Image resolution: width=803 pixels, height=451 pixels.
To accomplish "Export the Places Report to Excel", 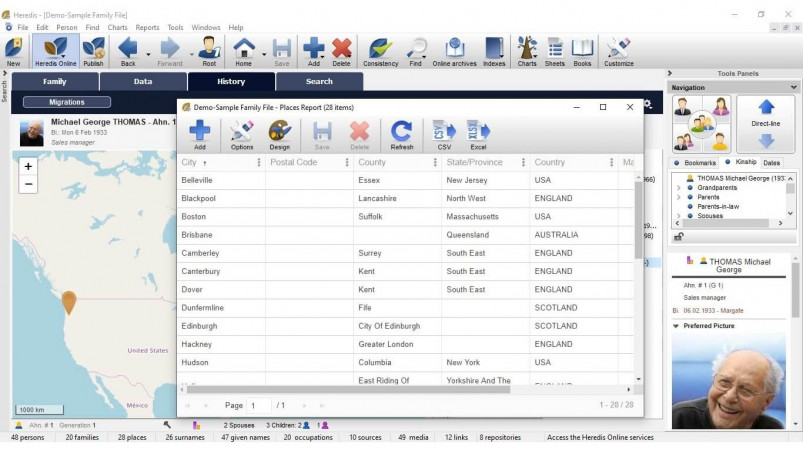I will (478, 135).
